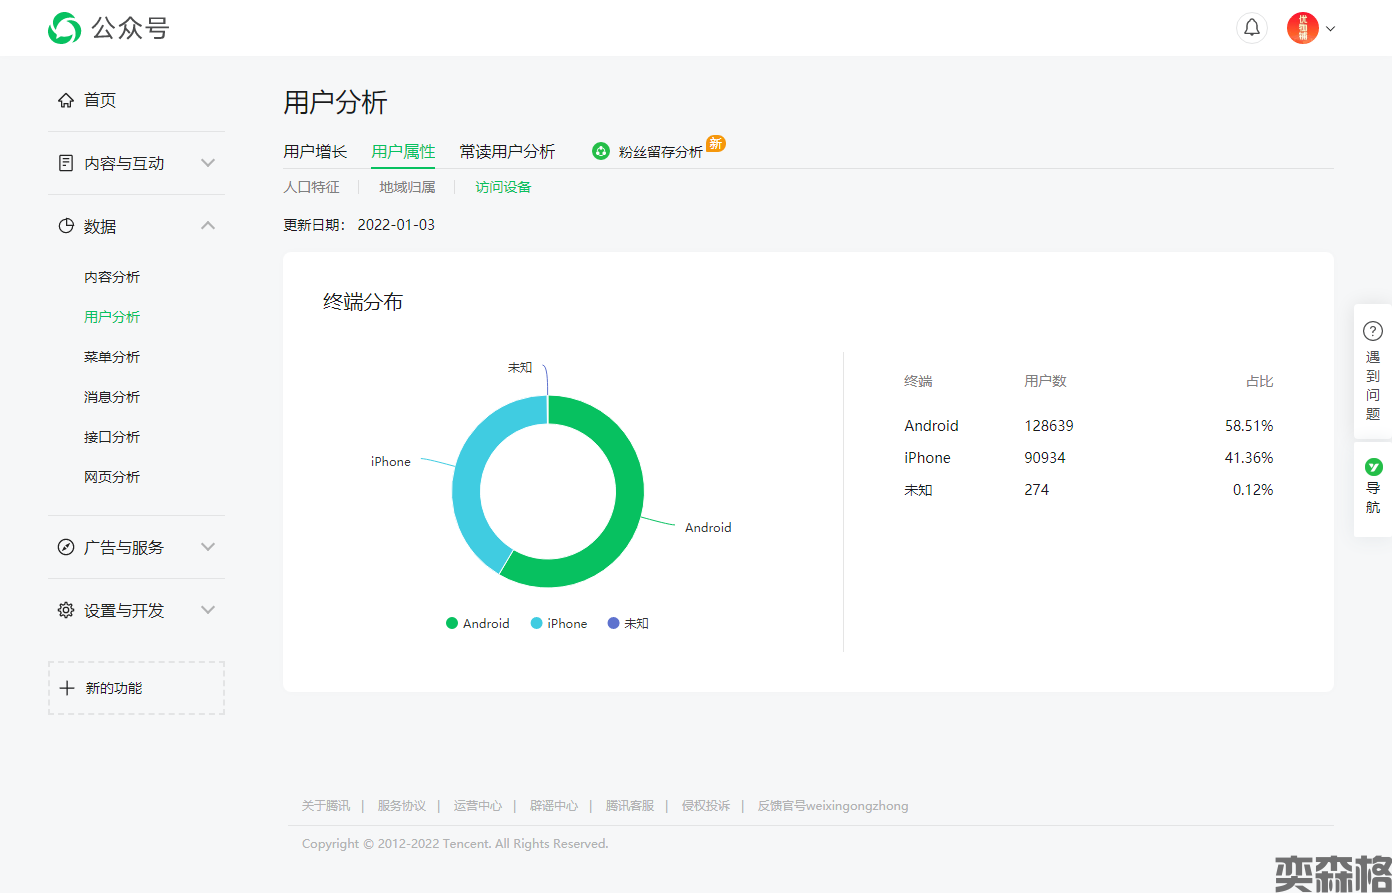Open 菜单分析 in the sidebar
The image size is (1392, 893).
112,357
